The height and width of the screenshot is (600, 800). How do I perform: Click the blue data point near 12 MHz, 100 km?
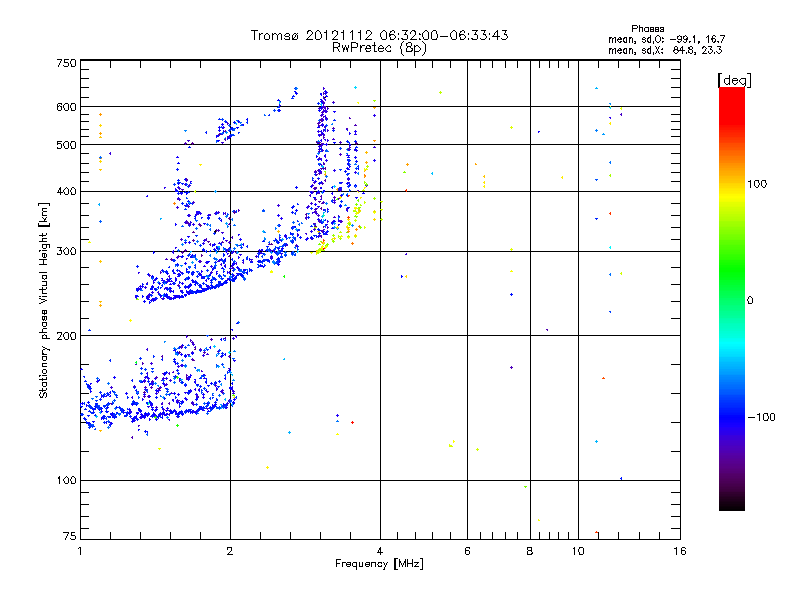(x=621, y=479)
